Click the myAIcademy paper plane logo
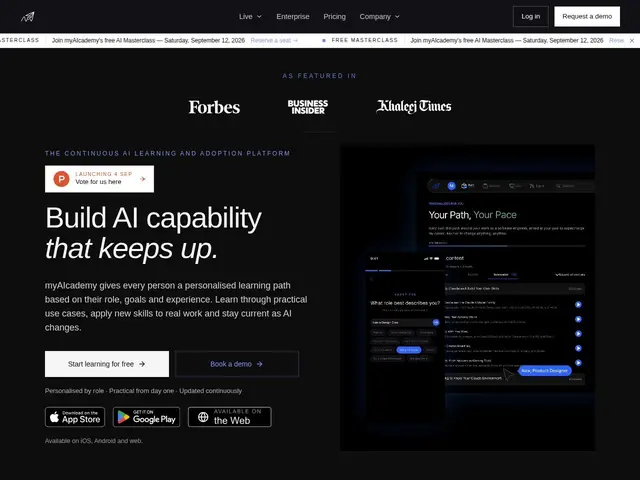The width and height of the screenshot is (640, 480). tap(28, 17)
